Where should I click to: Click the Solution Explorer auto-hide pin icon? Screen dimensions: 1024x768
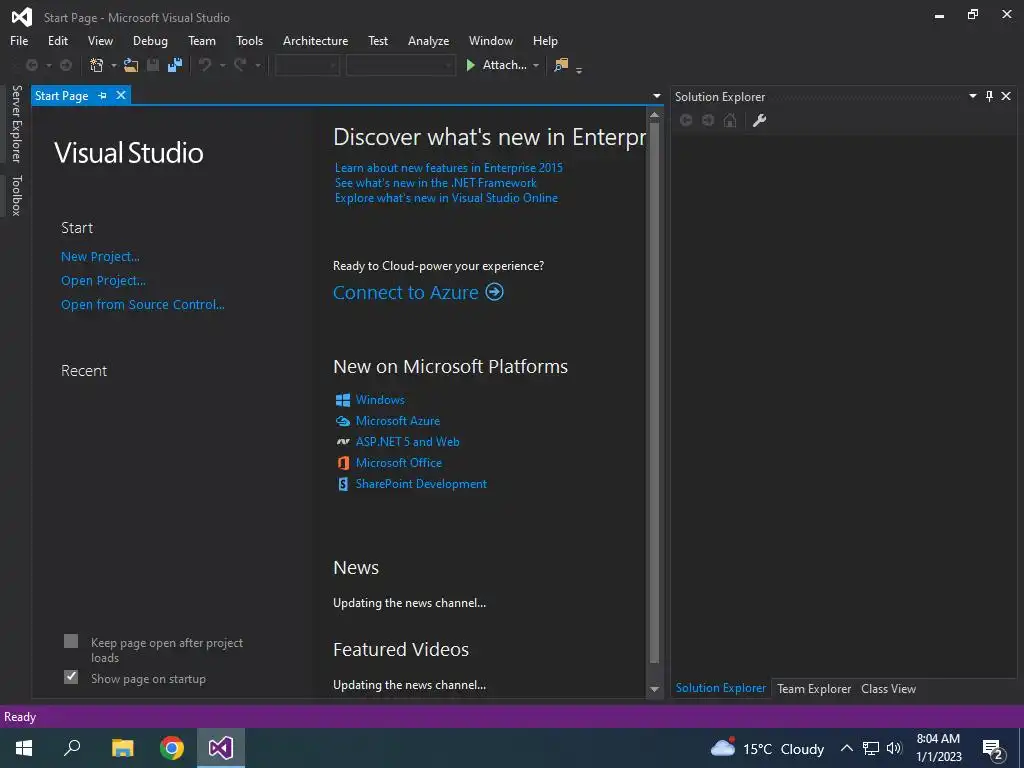point(989,96)
